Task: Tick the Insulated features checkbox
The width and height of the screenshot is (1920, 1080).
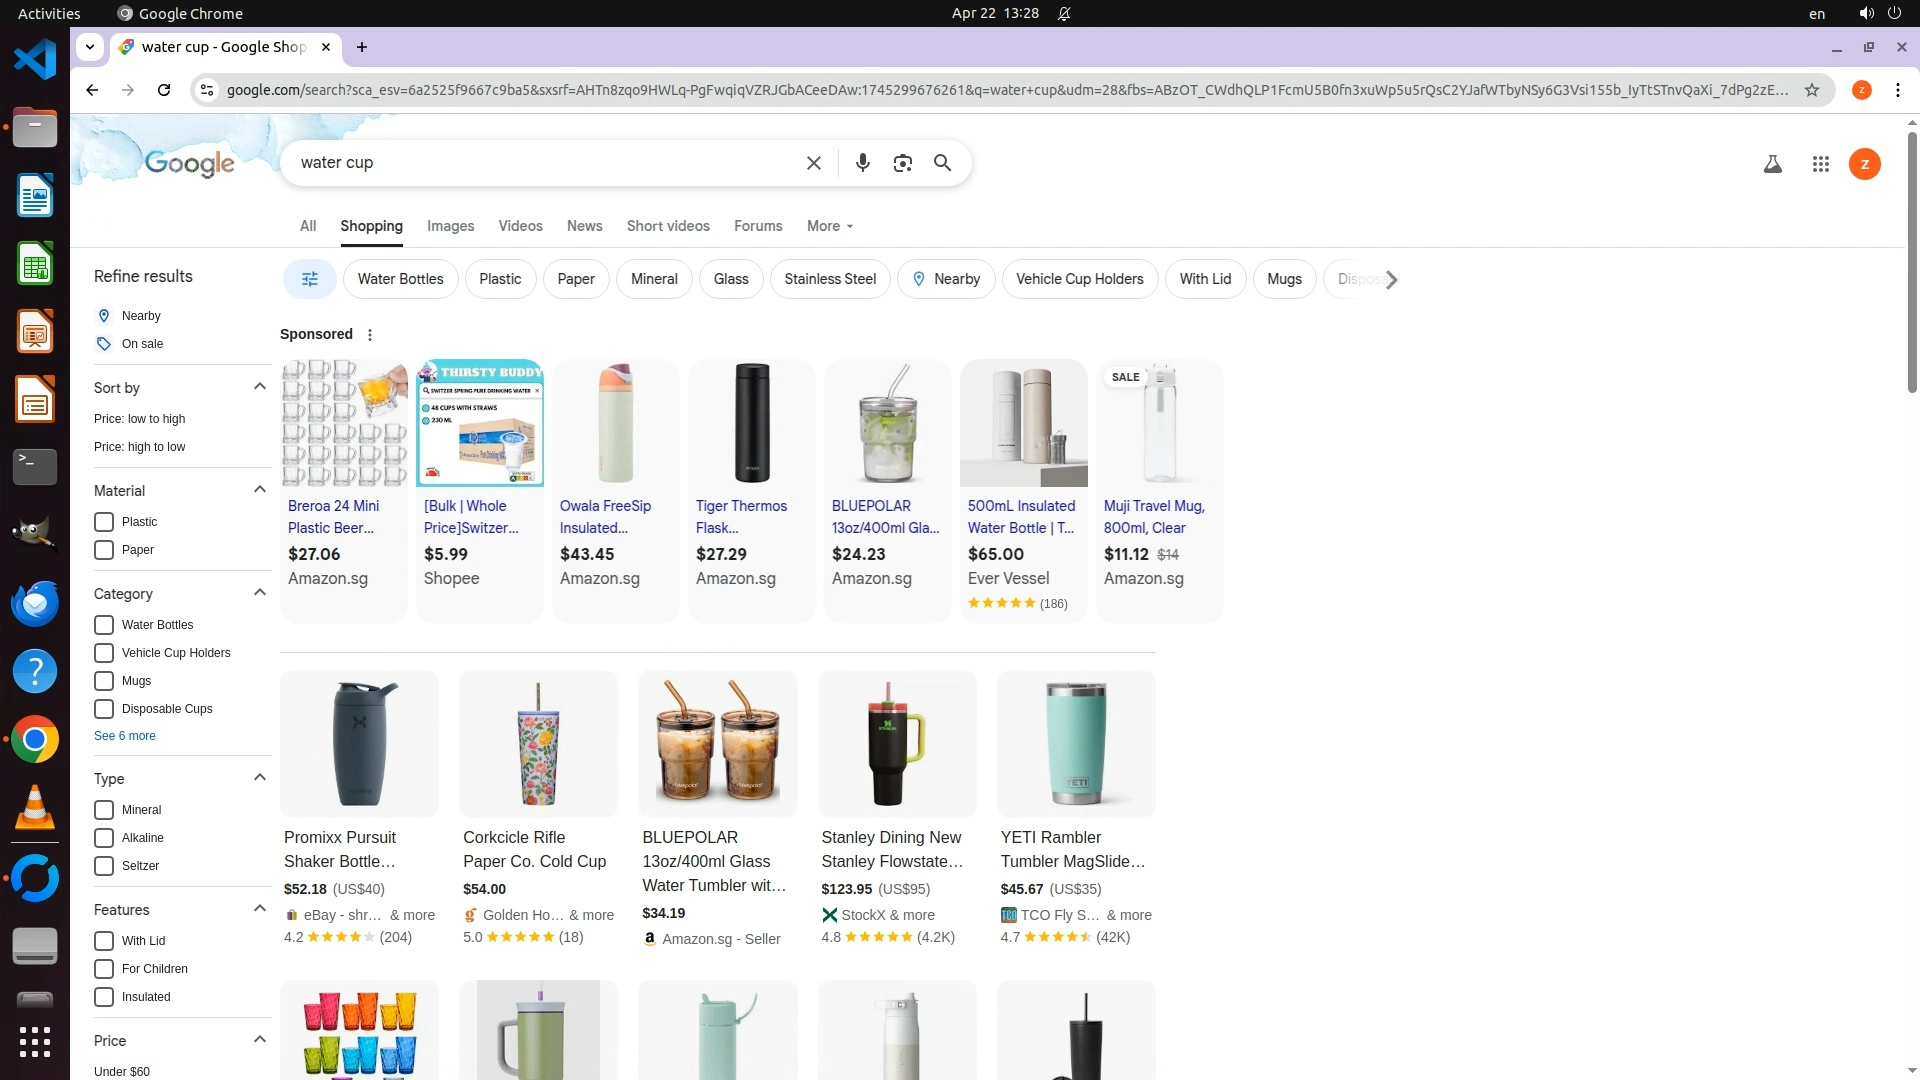Action: click(x=104, y=997)
